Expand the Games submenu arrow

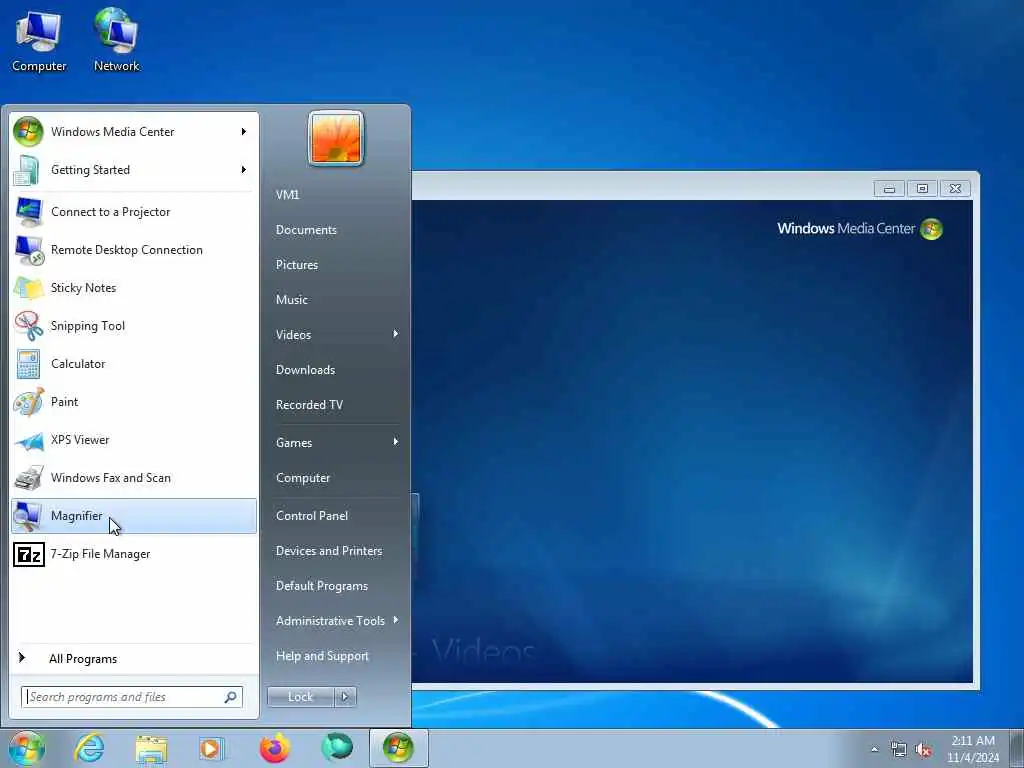[395, 442]
